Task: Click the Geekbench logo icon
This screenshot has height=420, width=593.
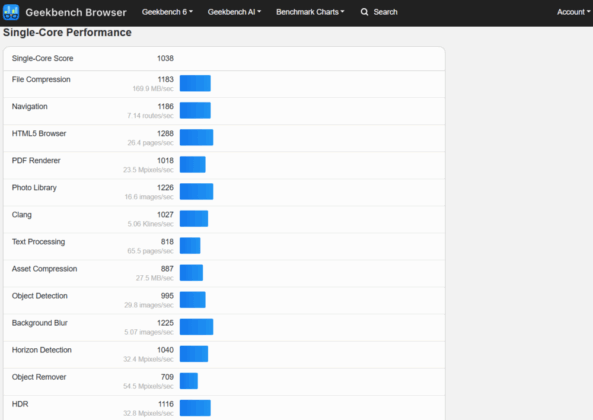Action: click(x=11, y=12)
